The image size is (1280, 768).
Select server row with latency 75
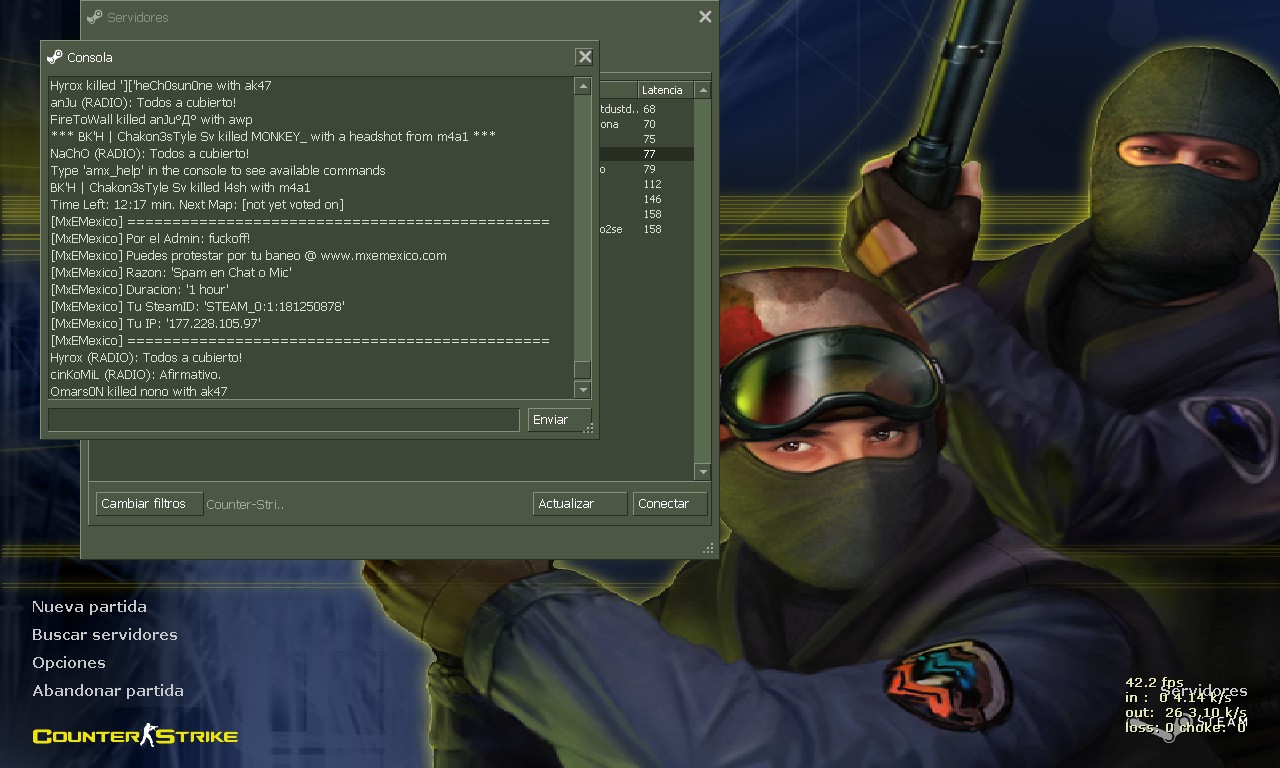[645, 139]
